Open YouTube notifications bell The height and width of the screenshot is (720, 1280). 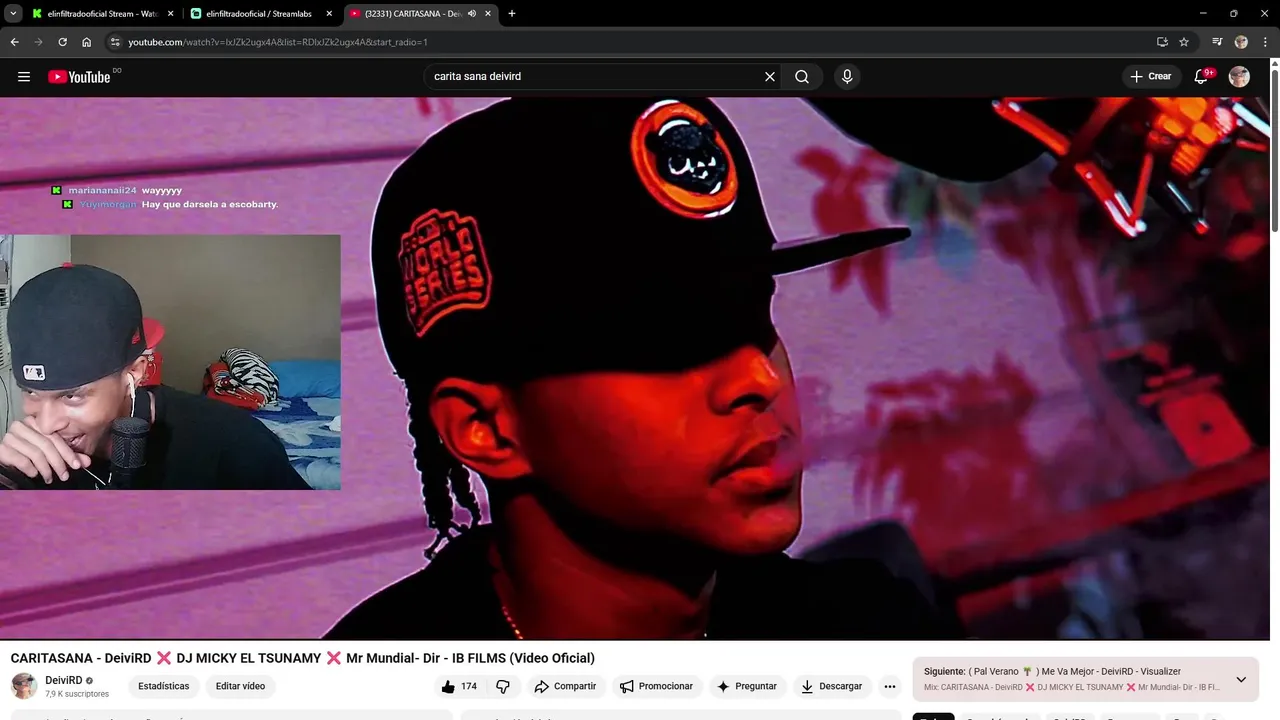click(x=1202, y=77)
